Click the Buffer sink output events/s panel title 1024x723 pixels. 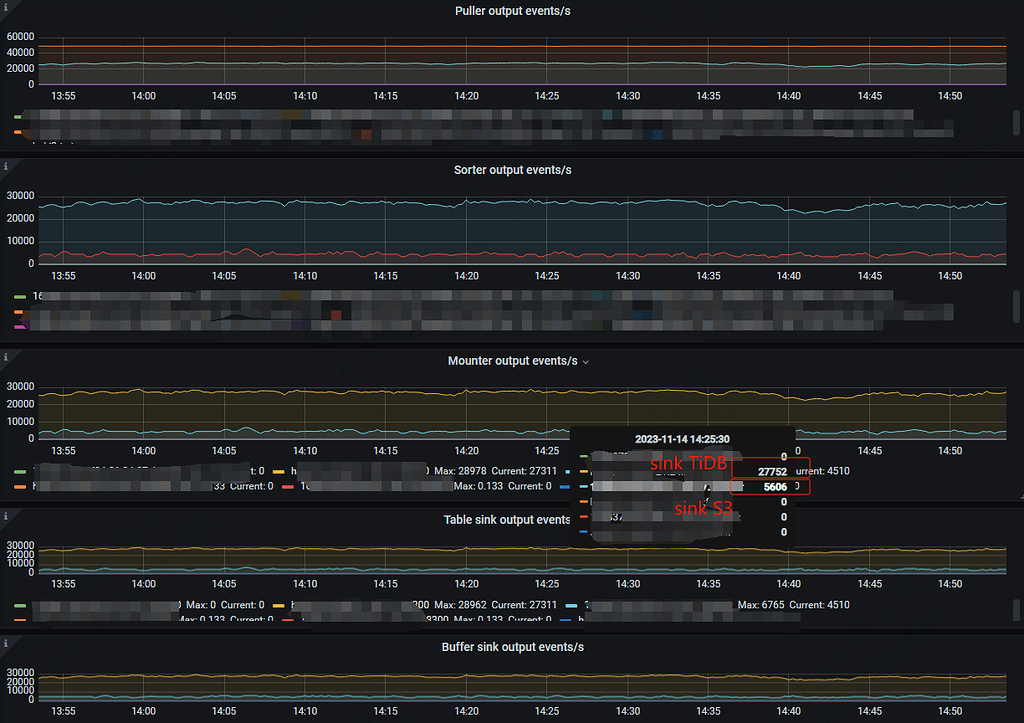pyautogui.click(x=512, y=646)
